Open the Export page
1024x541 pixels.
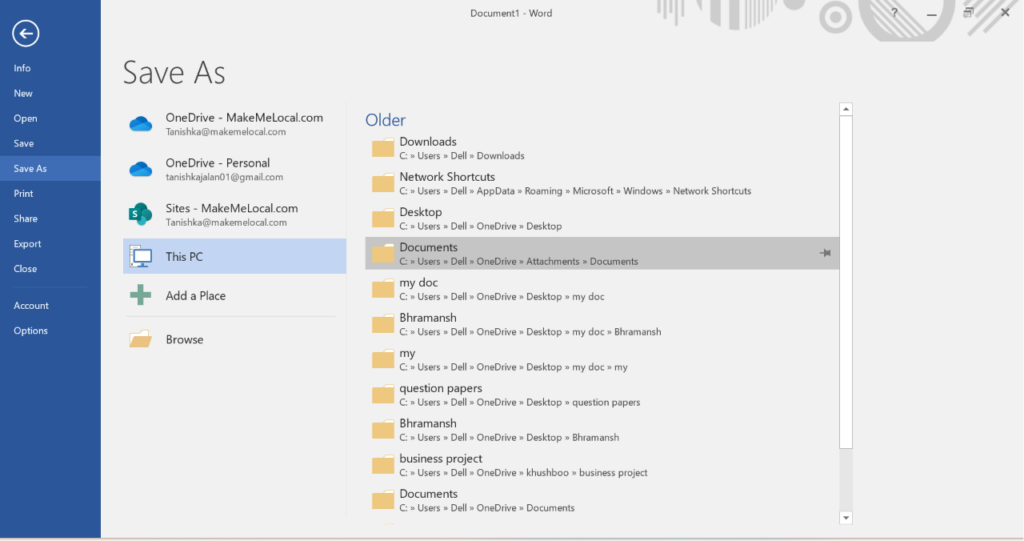pyautogui.click(x=50, y=244)
